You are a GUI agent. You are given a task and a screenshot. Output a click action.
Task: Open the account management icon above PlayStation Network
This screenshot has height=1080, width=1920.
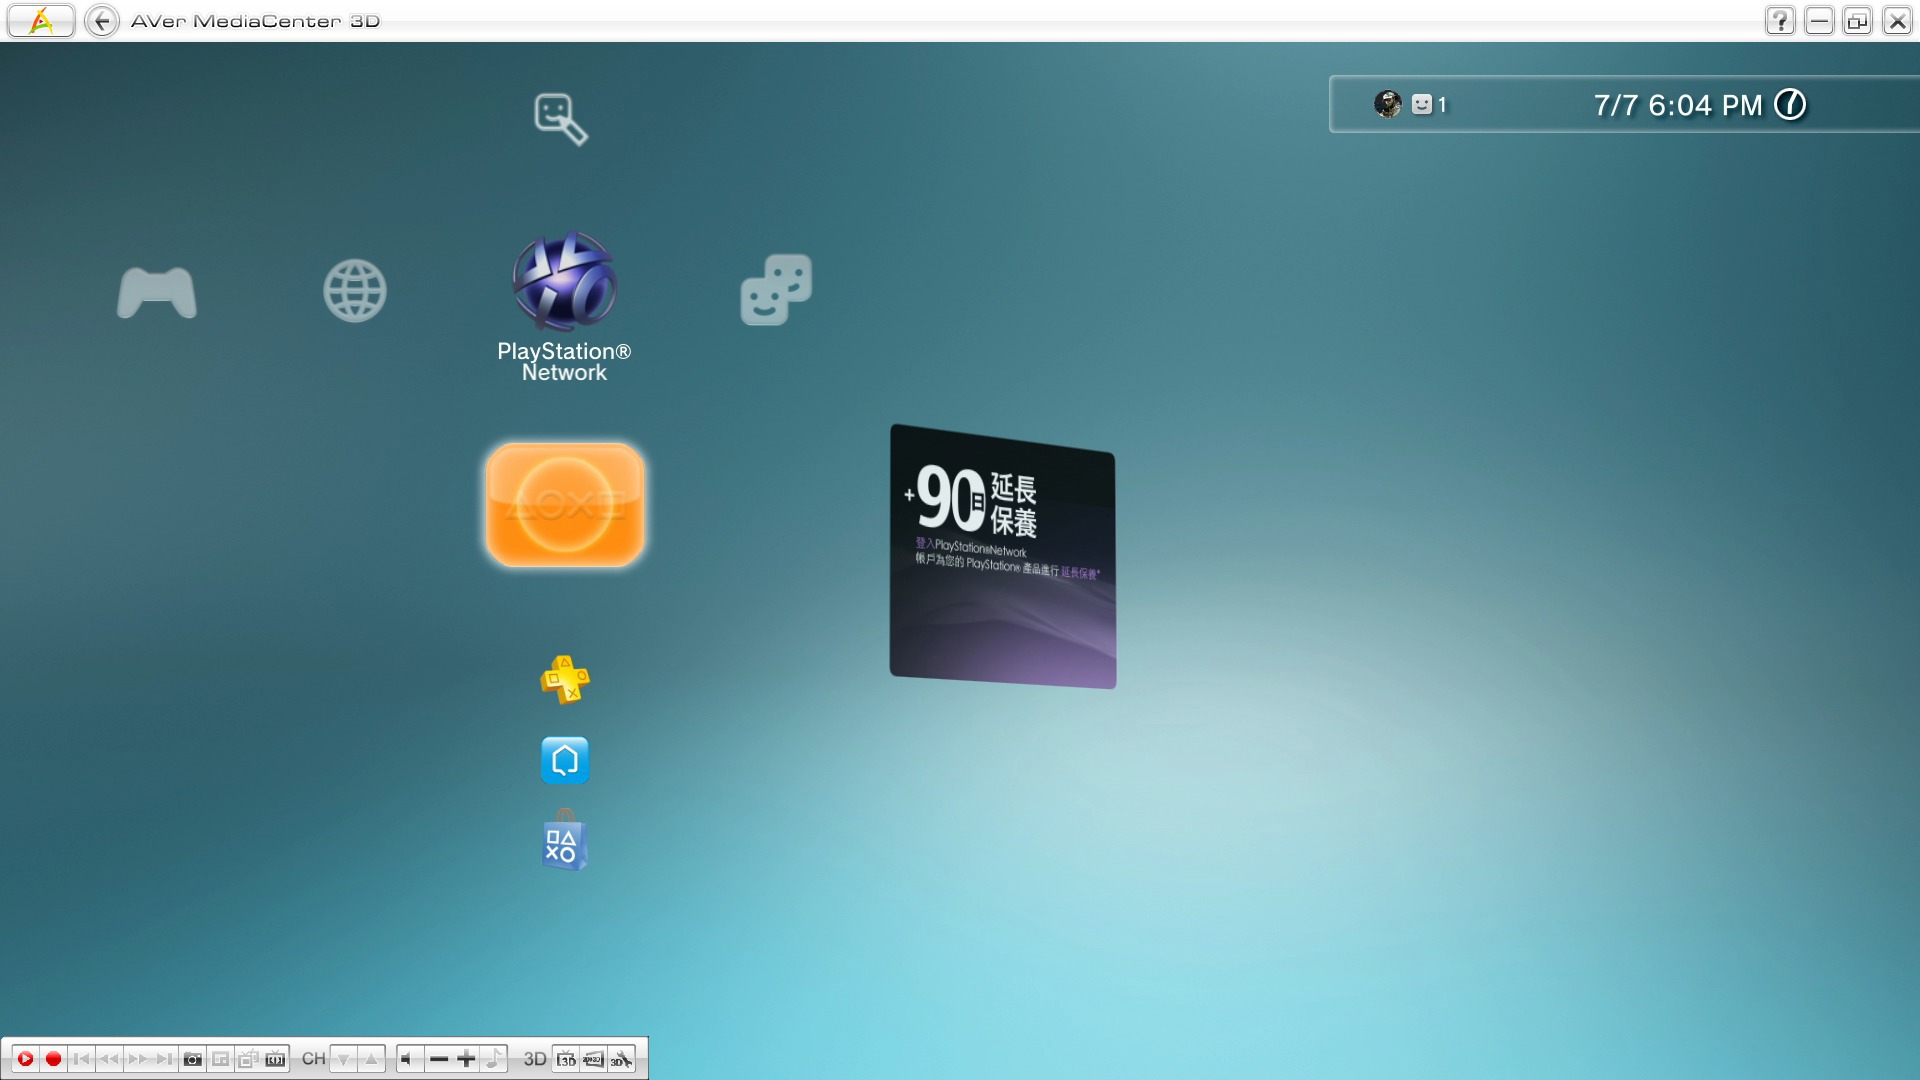[561, 119]
